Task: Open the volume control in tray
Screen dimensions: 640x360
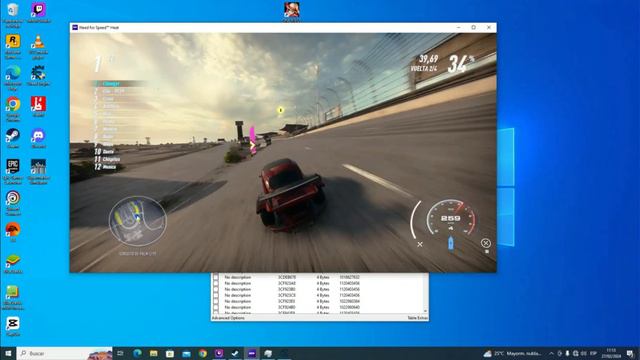Action: [x=584, y=353]
